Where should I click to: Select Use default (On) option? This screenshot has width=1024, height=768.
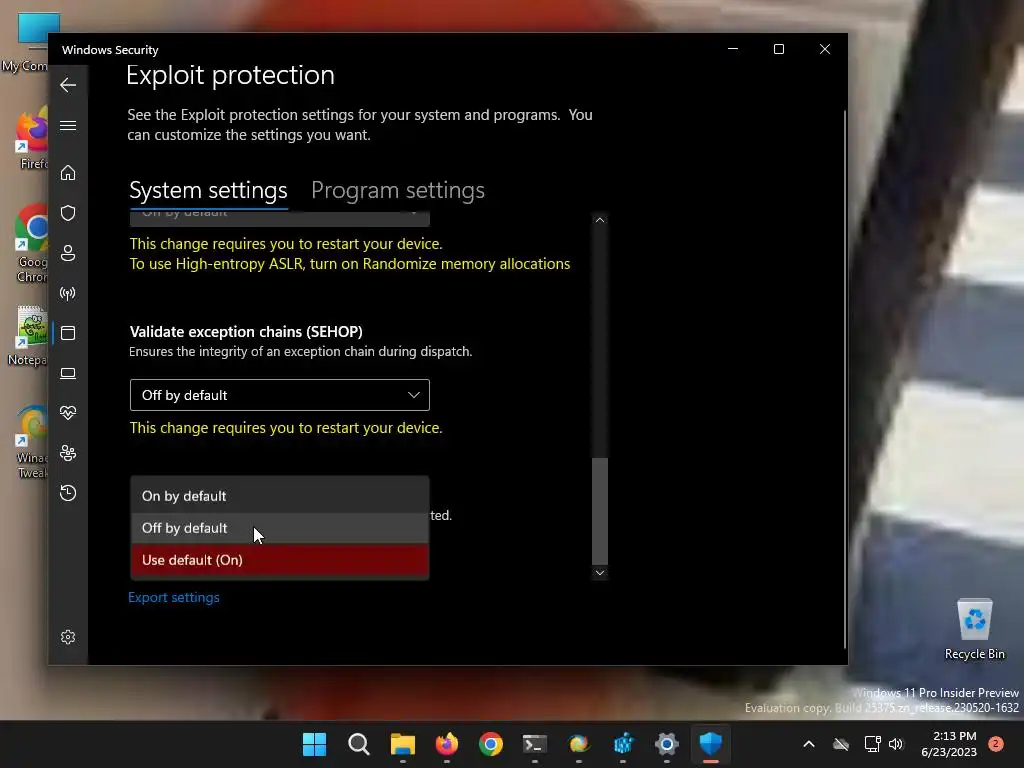[280, 560]
